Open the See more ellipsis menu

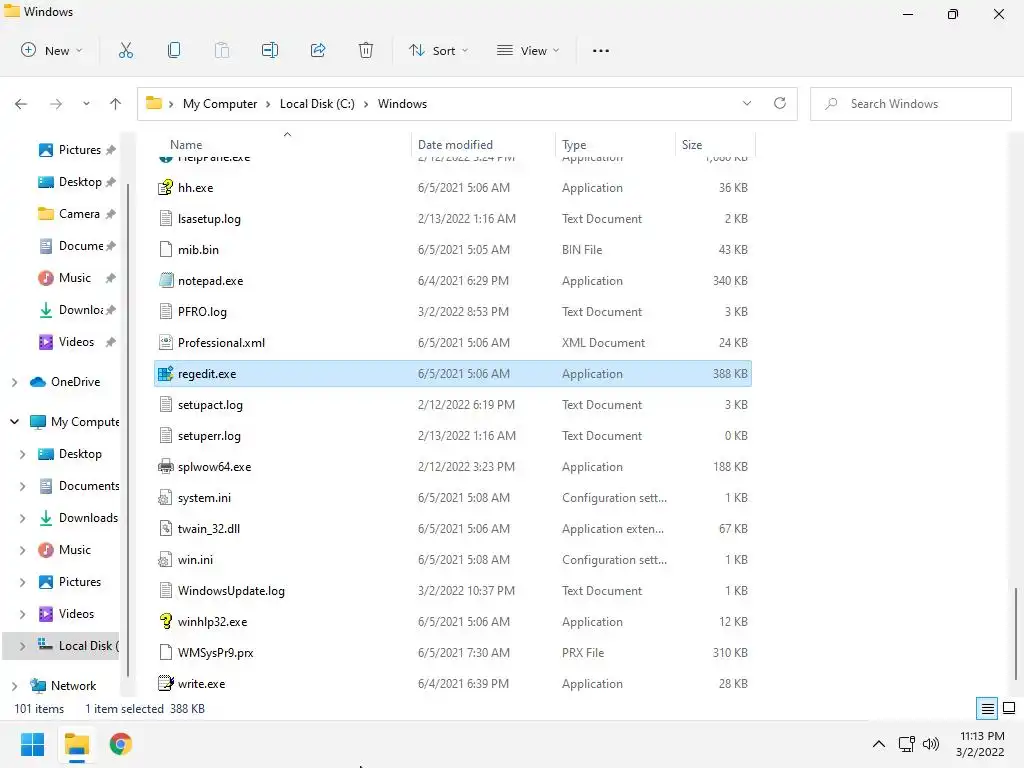[x=601, y=50]
